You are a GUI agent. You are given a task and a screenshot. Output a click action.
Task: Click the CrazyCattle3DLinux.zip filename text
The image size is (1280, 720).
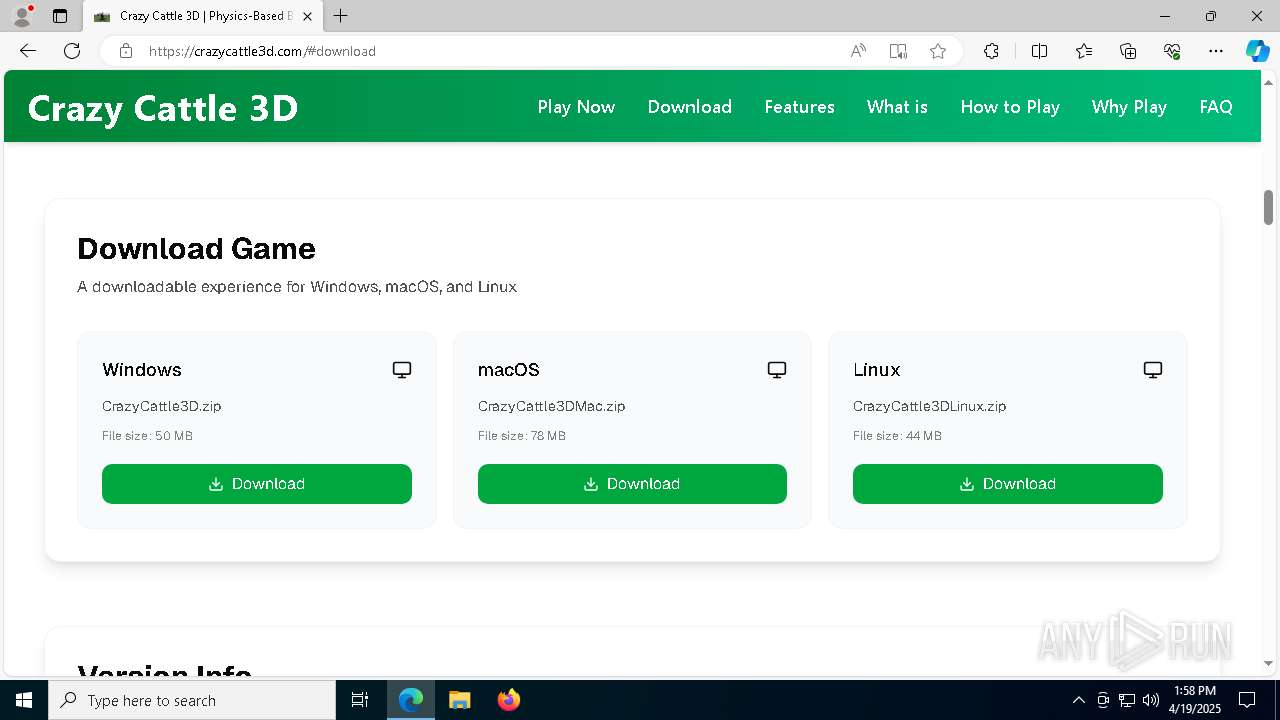[930, 406]
